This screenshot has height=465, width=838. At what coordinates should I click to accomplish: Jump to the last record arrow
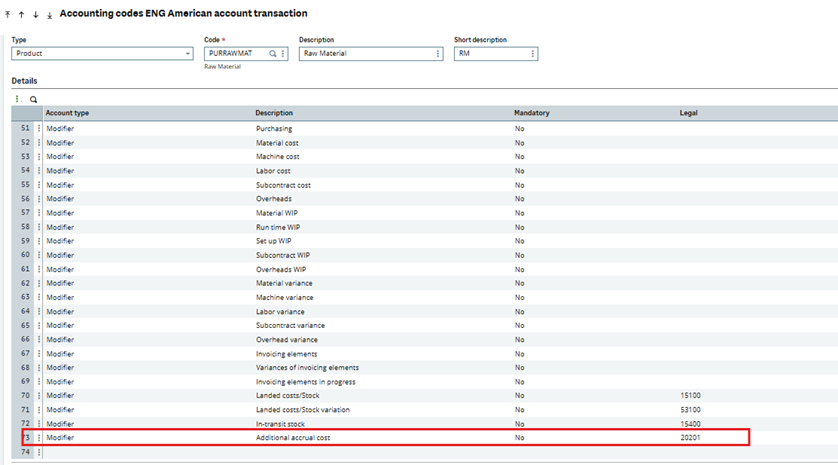(49, 14)
